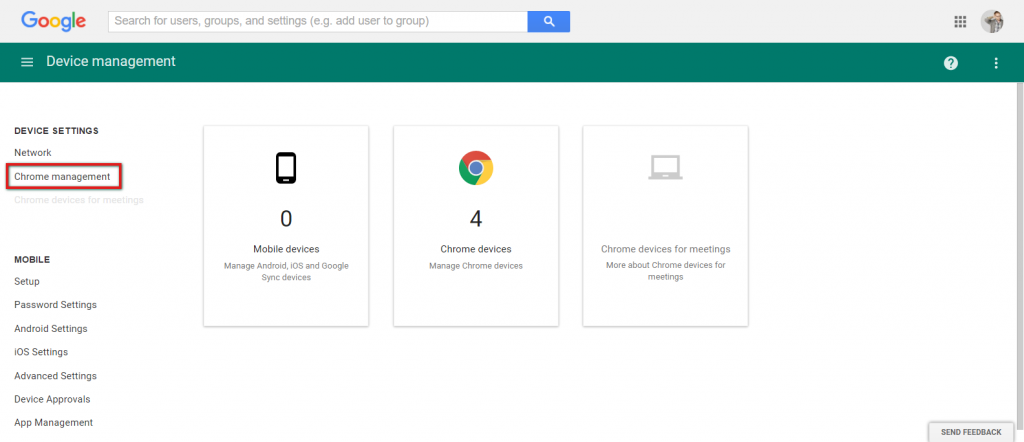
Task: Click 'Manage Android, iOS and Google Sync devices' text
Action: tap(286, 272)
